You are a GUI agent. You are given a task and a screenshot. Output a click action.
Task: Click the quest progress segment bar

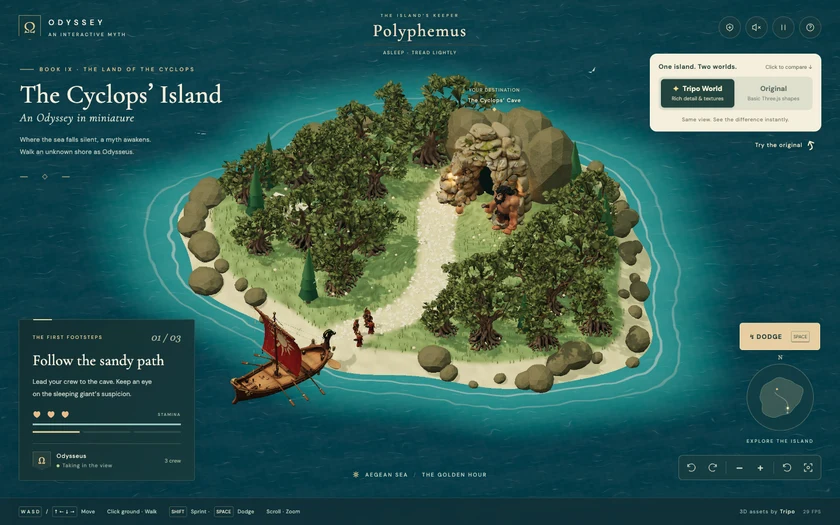[x=107, y=432]
